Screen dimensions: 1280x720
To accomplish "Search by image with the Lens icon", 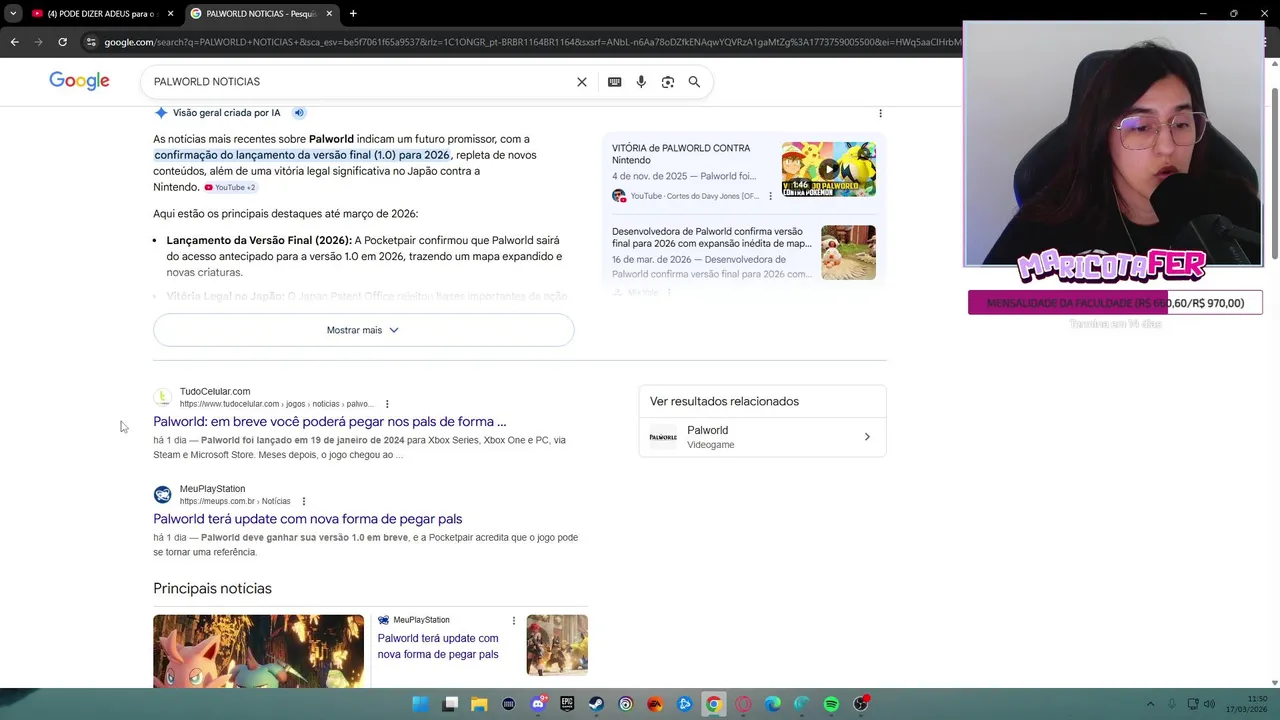I will pyautogui.click(x=668, y=82).
